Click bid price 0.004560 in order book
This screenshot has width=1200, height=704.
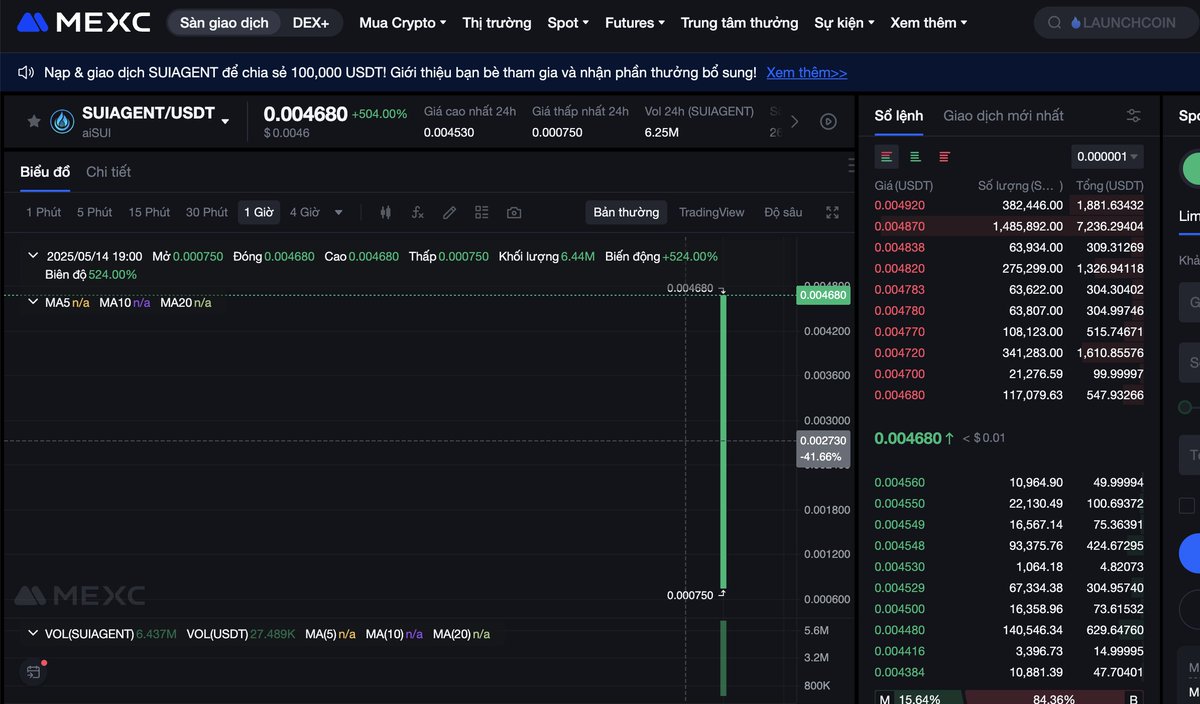click(899, 482)
